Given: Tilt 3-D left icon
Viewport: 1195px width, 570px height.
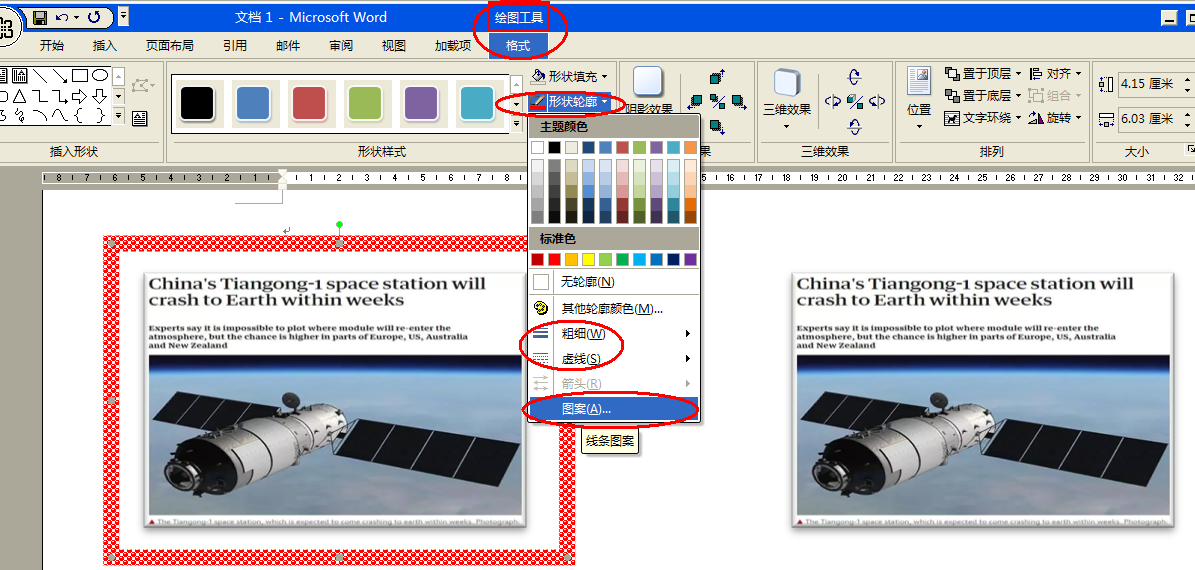Looking at the screenshot, I should (833, 101).
